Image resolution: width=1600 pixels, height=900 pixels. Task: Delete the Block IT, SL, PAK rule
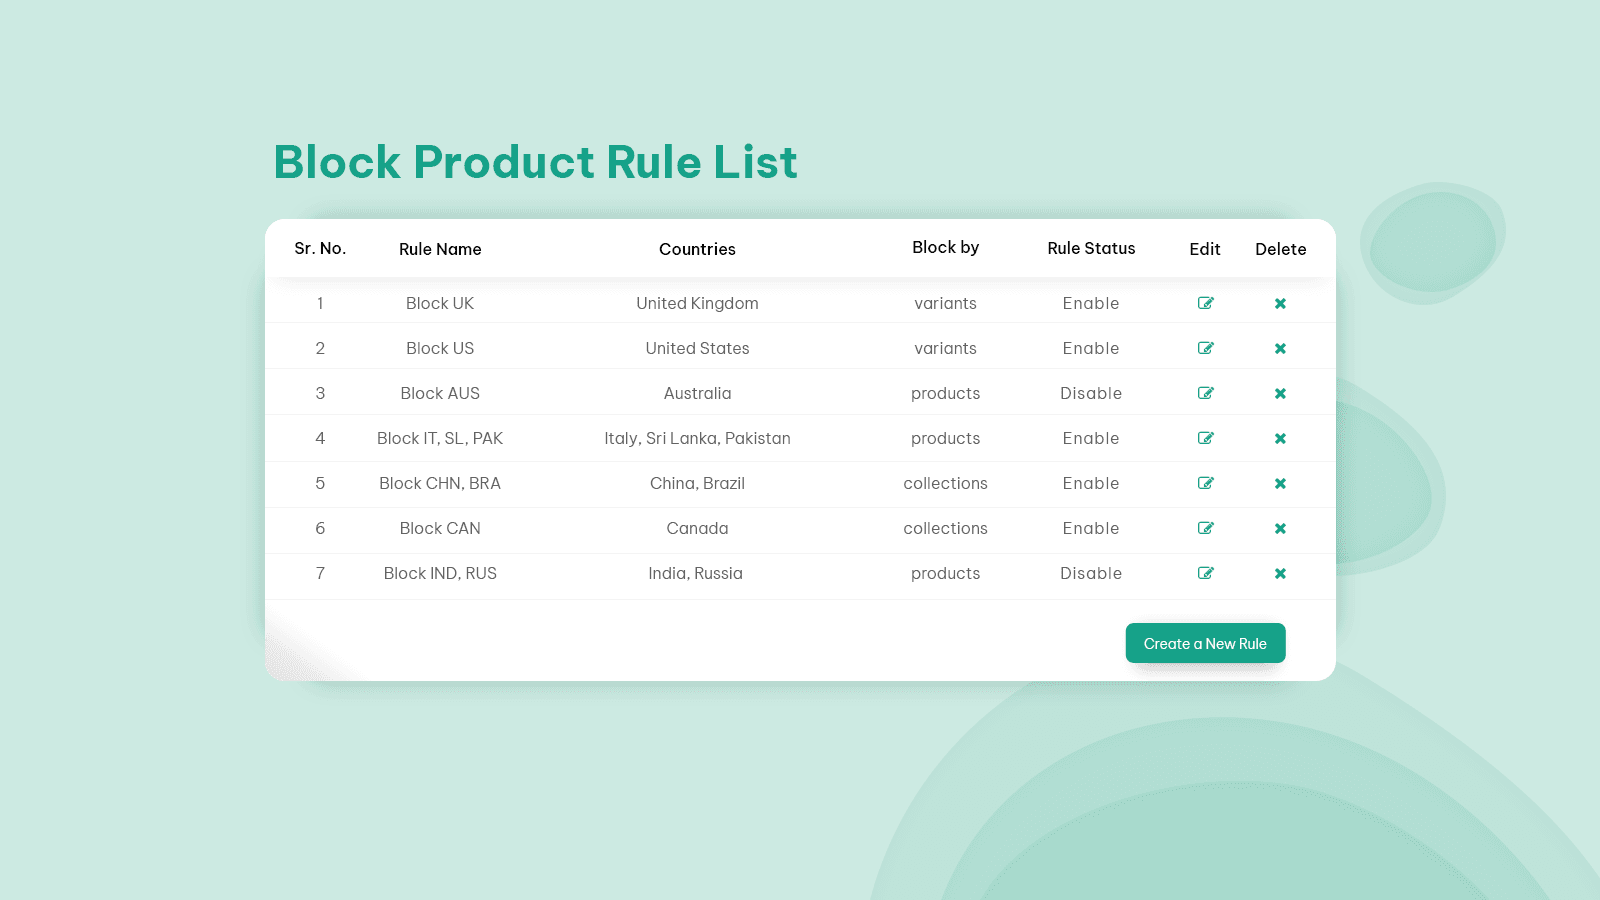(1280, 438)
